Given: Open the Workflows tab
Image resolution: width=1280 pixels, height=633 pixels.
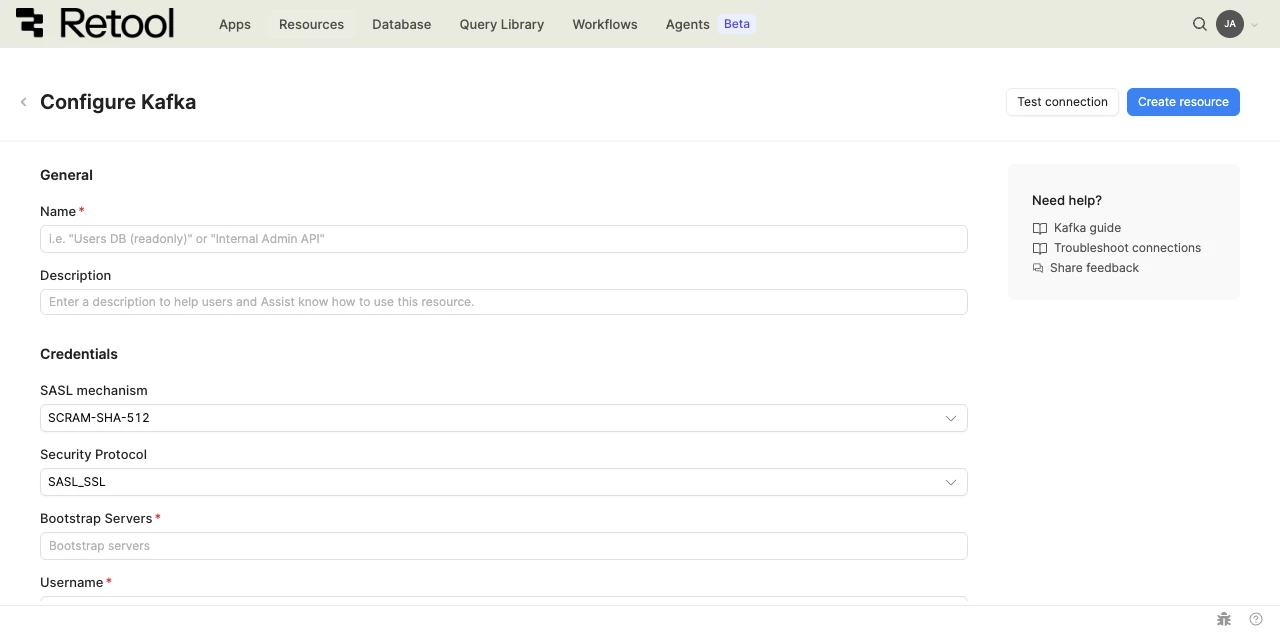Looking at the screenshot, I should click(605, 24).
